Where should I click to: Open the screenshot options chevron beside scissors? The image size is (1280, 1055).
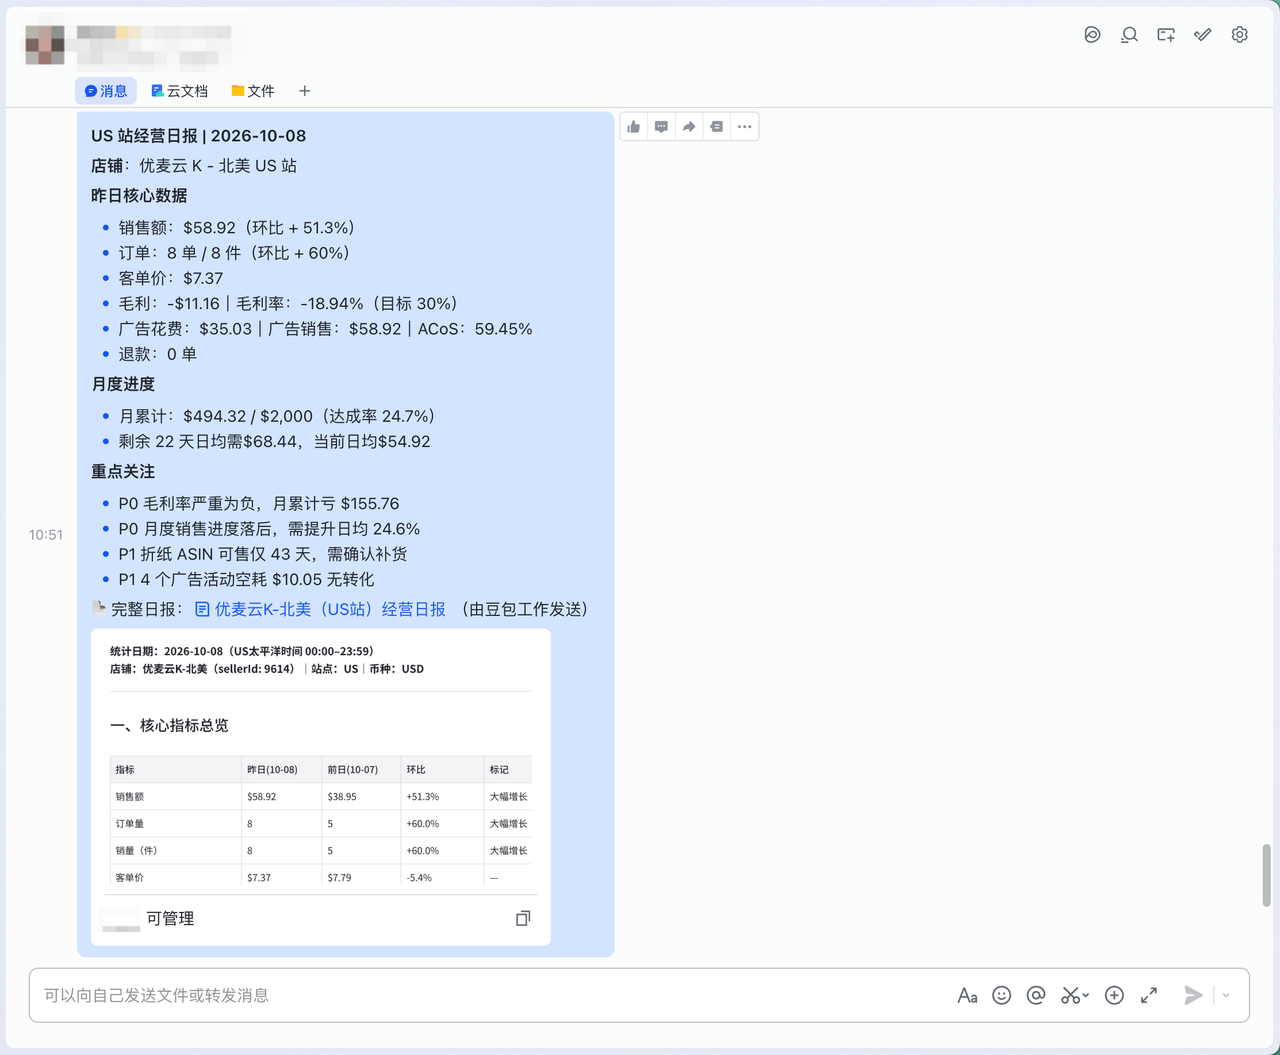click(x=1086, y=995)
